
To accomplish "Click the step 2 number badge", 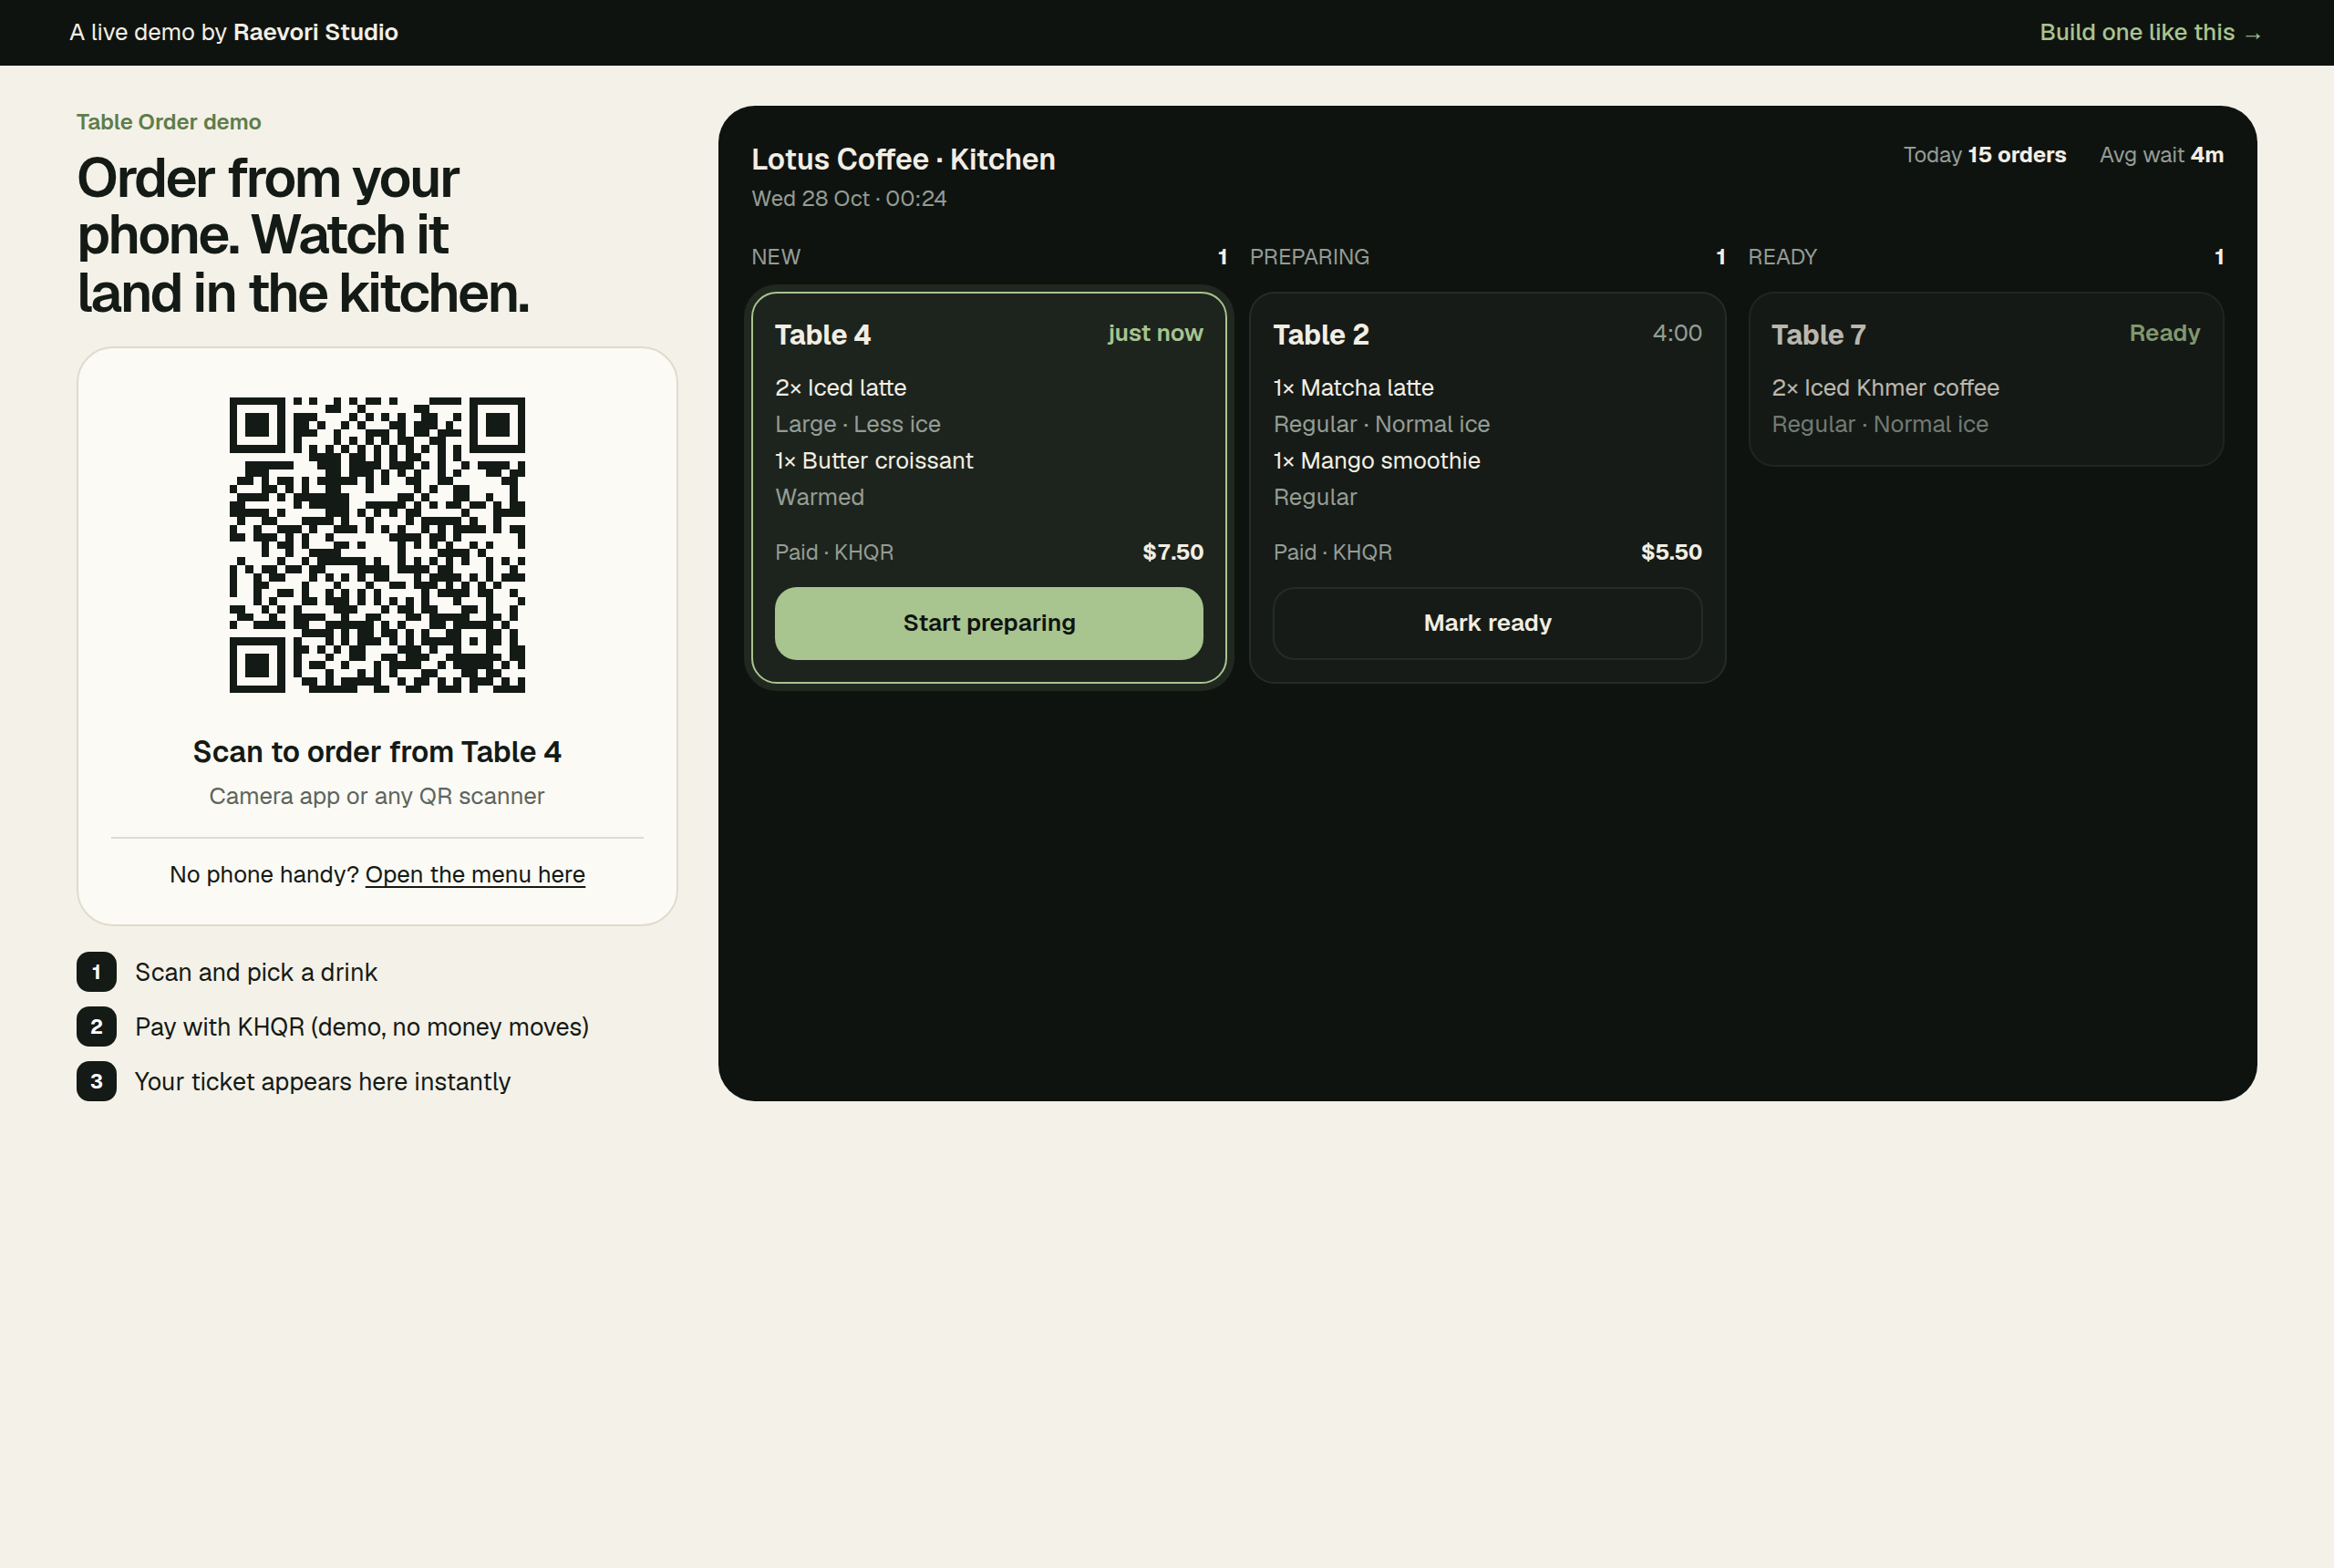I will click(96, 1027).
